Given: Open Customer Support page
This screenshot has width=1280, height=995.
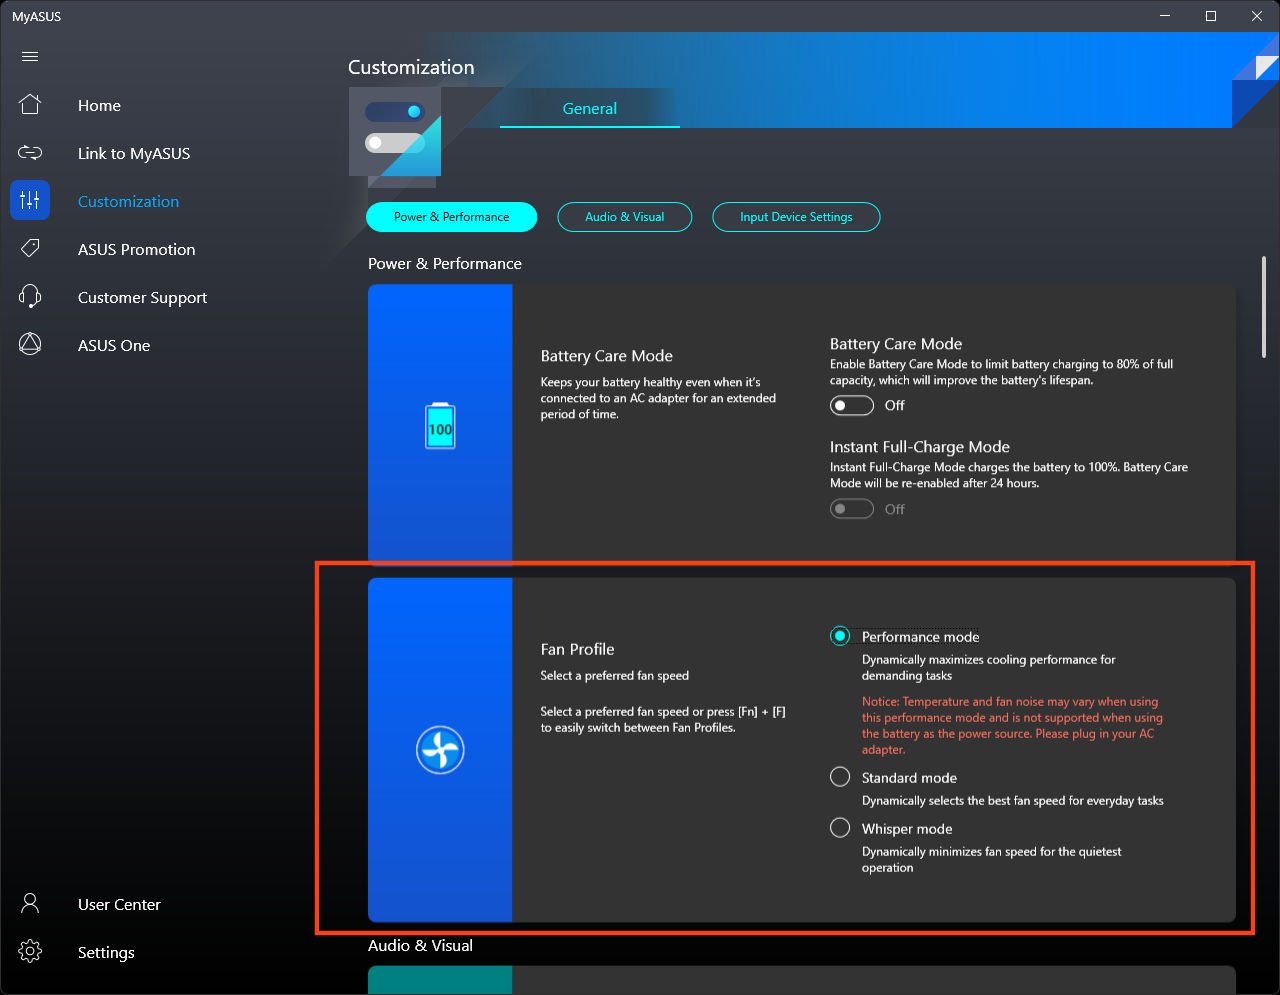Looking at the screenshot, I should coord(143,297).
